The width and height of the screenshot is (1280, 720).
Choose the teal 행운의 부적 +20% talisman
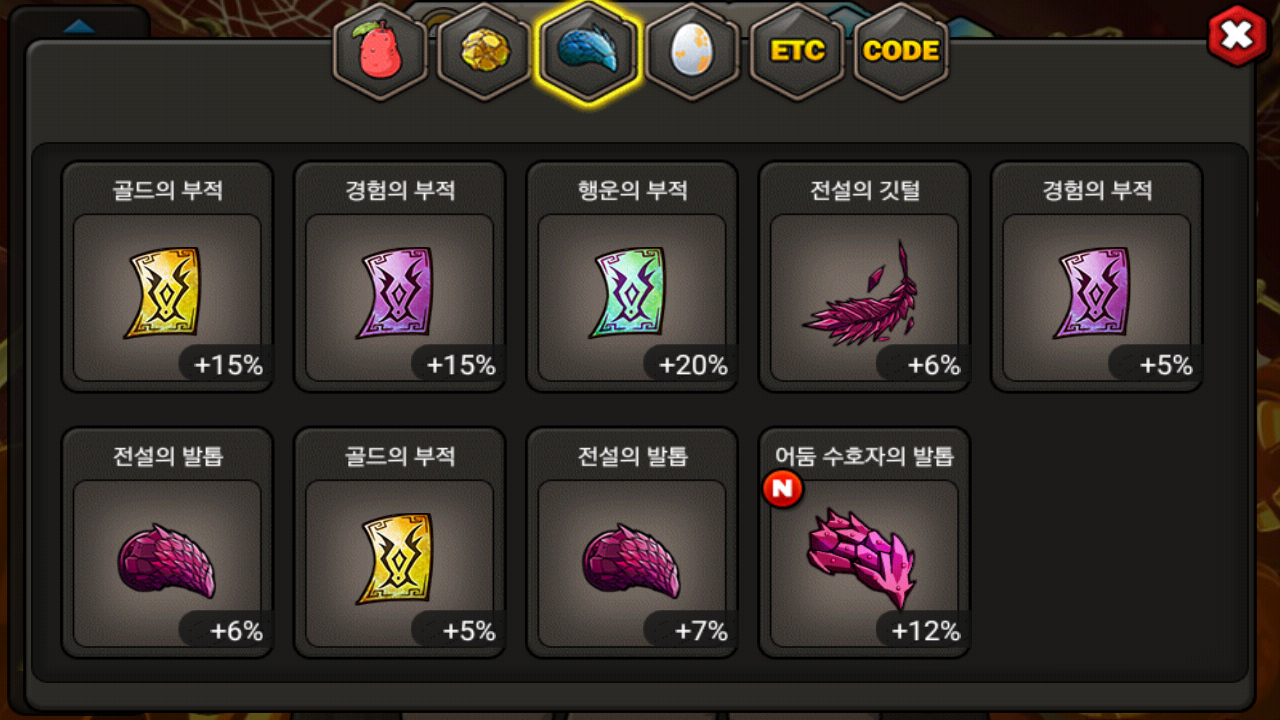pos(632,277)
